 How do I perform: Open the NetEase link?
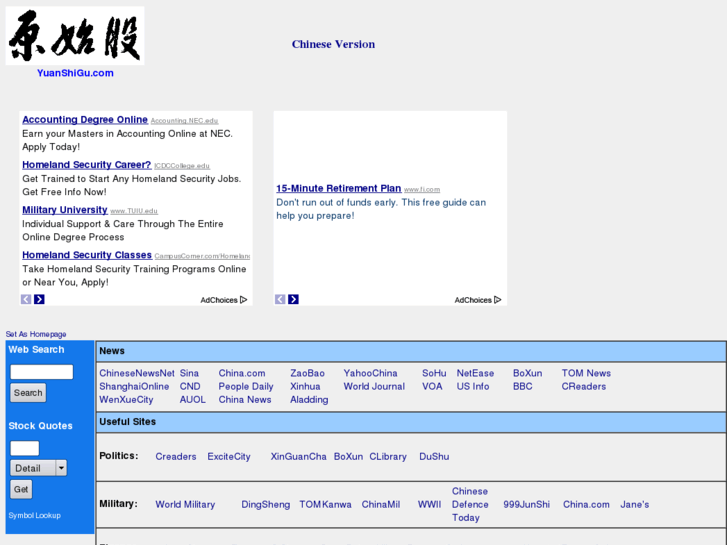click(x=475, y=373)
